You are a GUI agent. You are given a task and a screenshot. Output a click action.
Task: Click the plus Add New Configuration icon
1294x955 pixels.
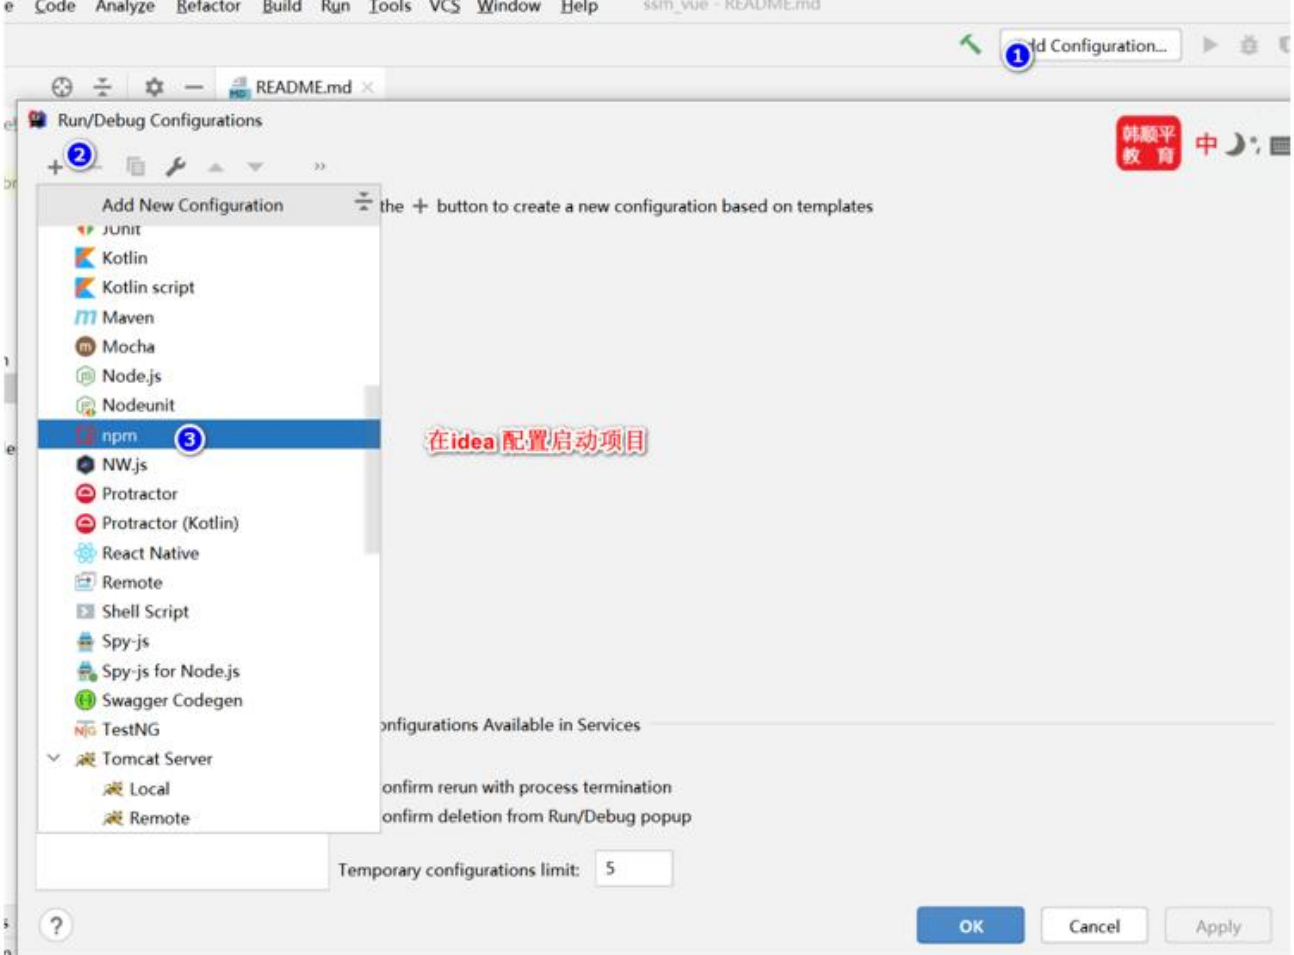pyautogui.click(x=55, y=167)
